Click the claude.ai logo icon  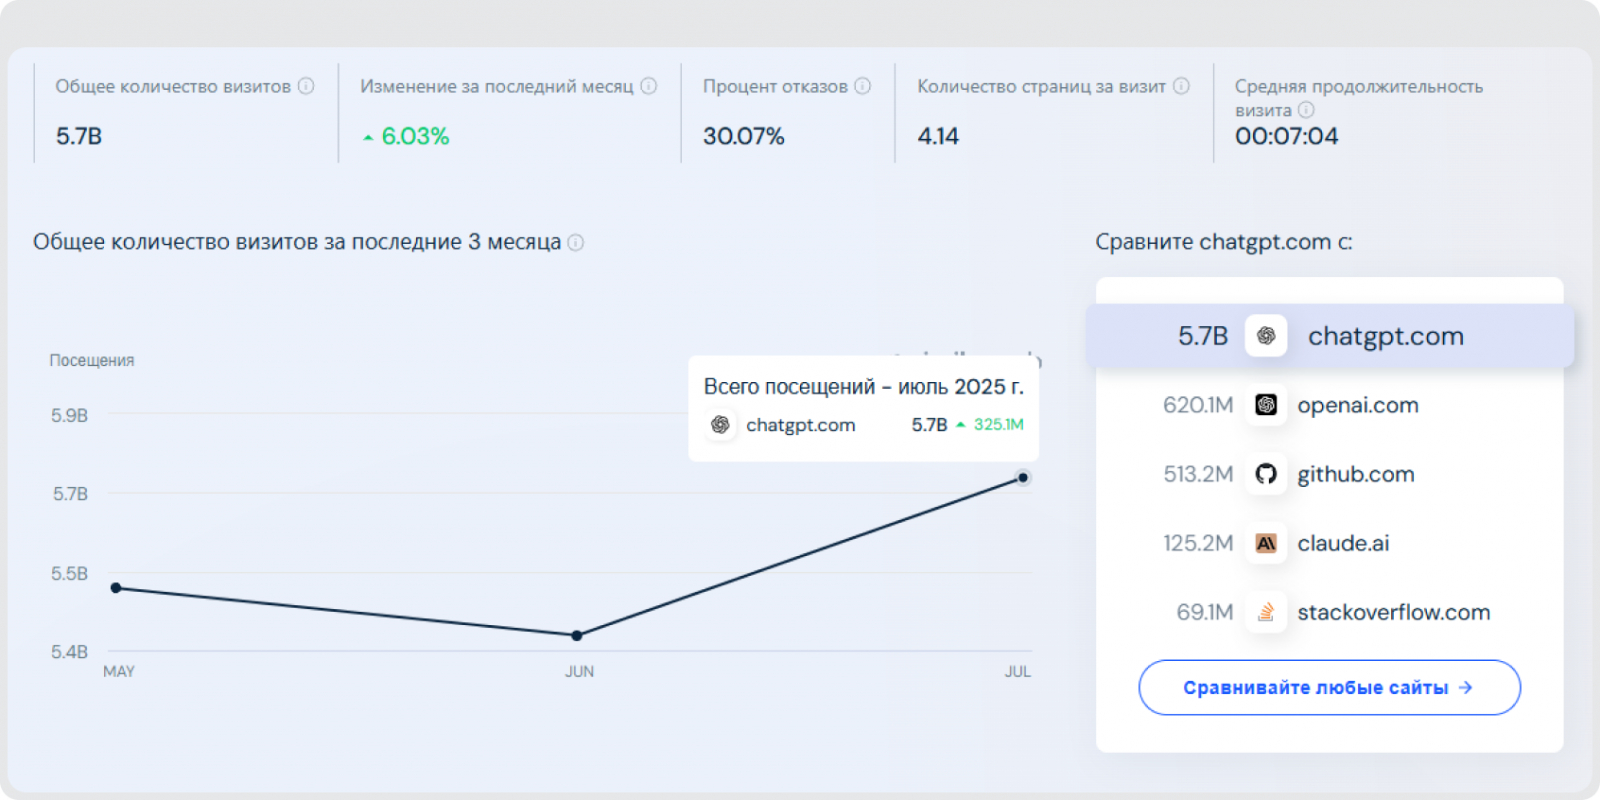(x=1266, y=543)
